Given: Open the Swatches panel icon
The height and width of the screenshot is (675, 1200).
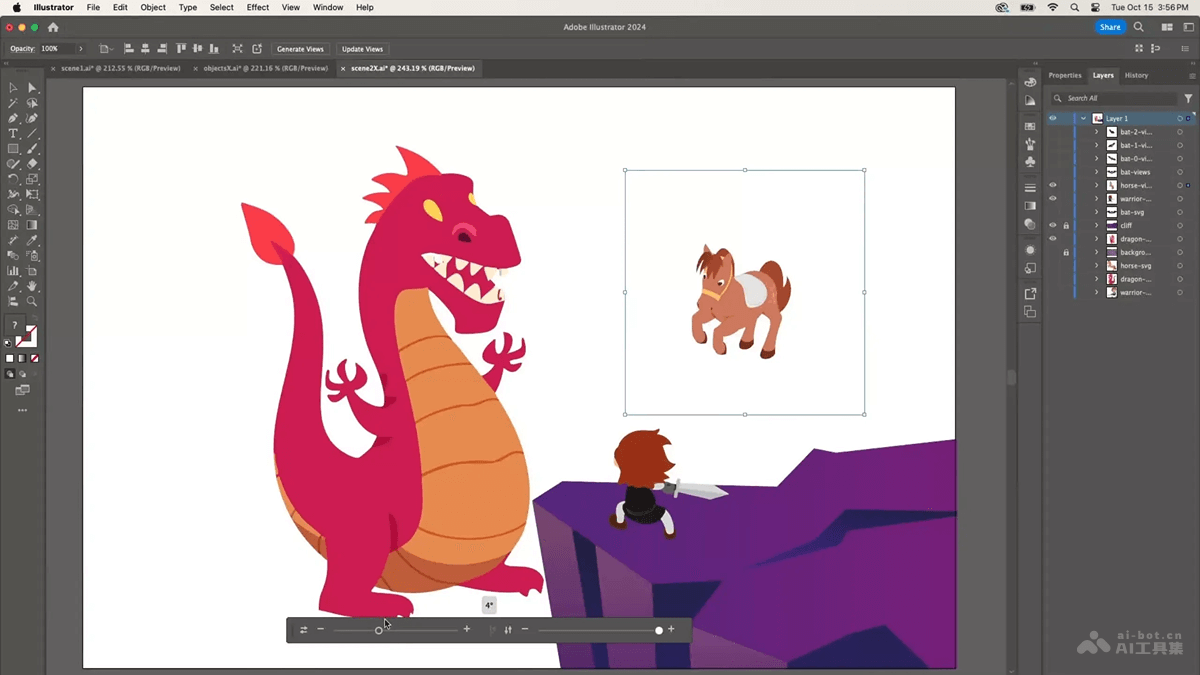Looking at the screenshot, I should (x=1031, y=126).
